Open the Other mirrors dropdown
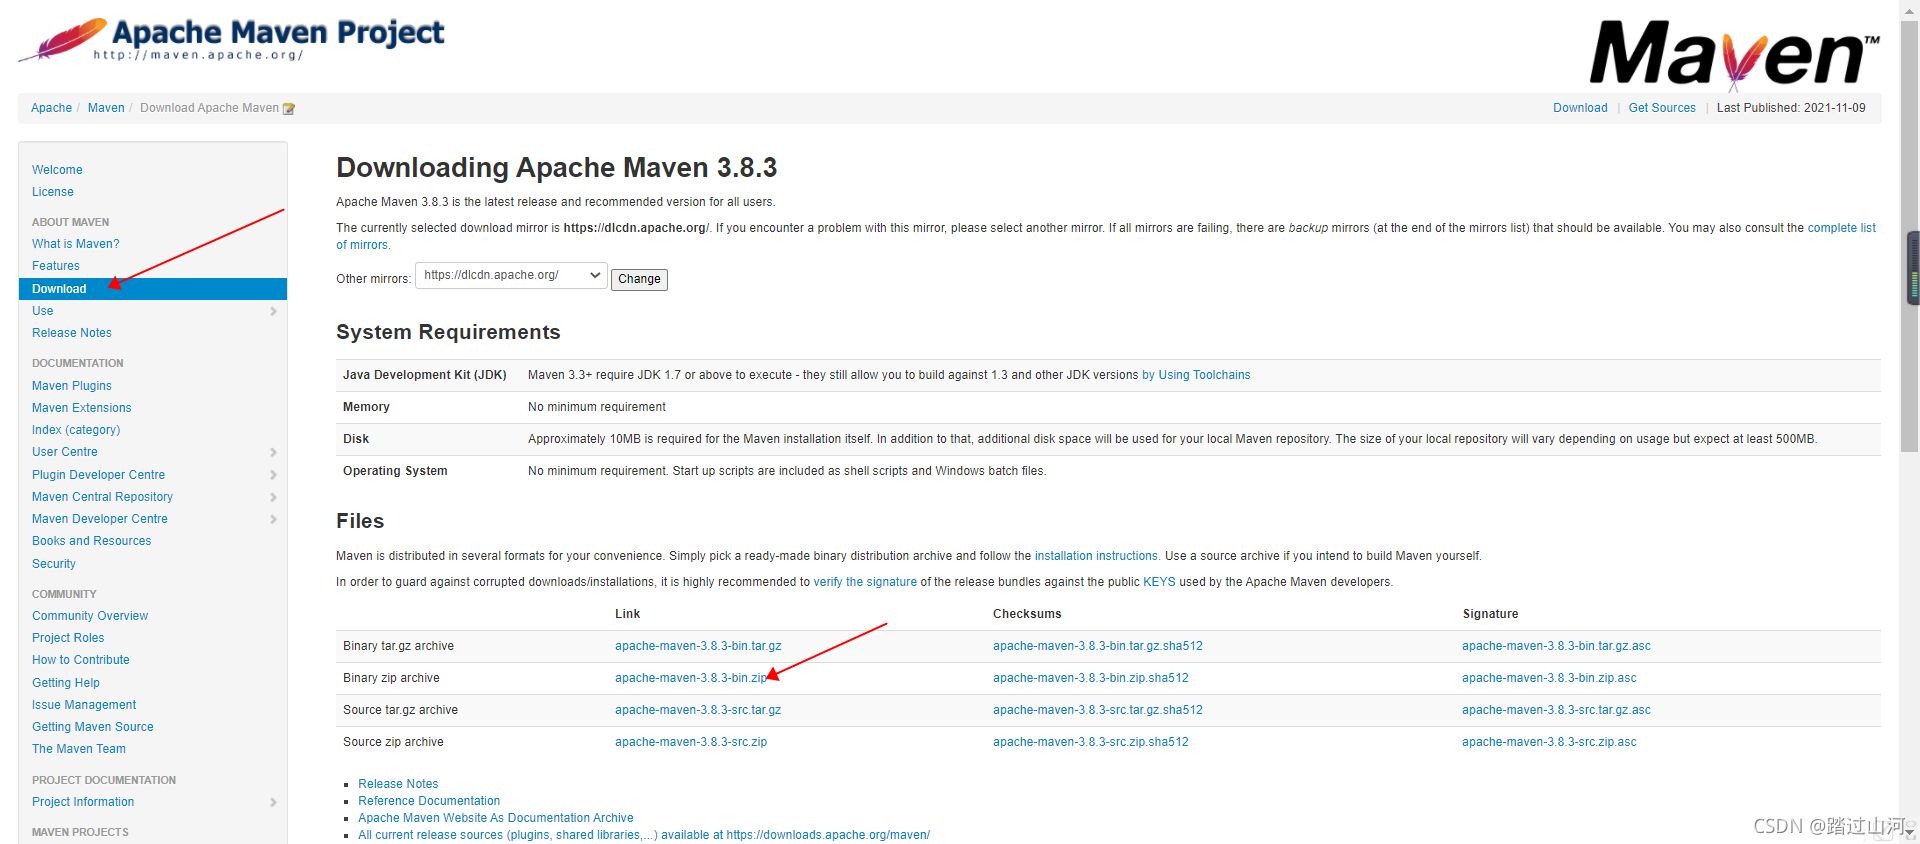Screen dimensions: 1920x844 pyautogui.click(x=511, y=275)
